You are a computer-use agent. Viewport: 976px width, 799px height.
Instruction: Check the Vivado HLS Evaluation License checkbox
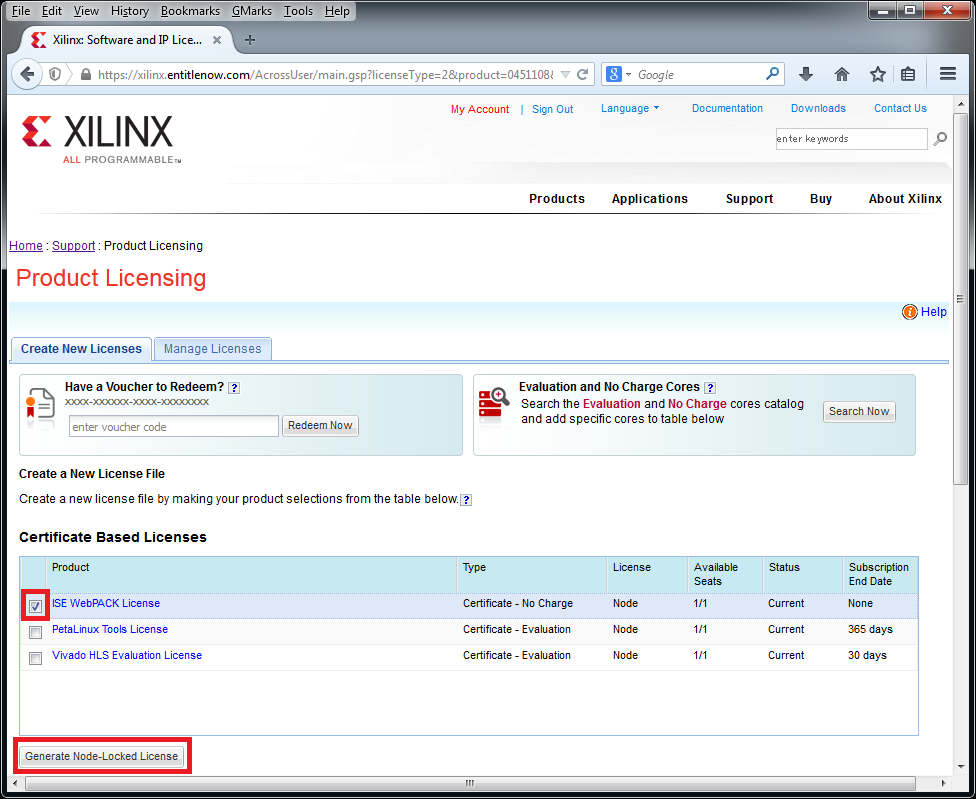coord(35,658)
